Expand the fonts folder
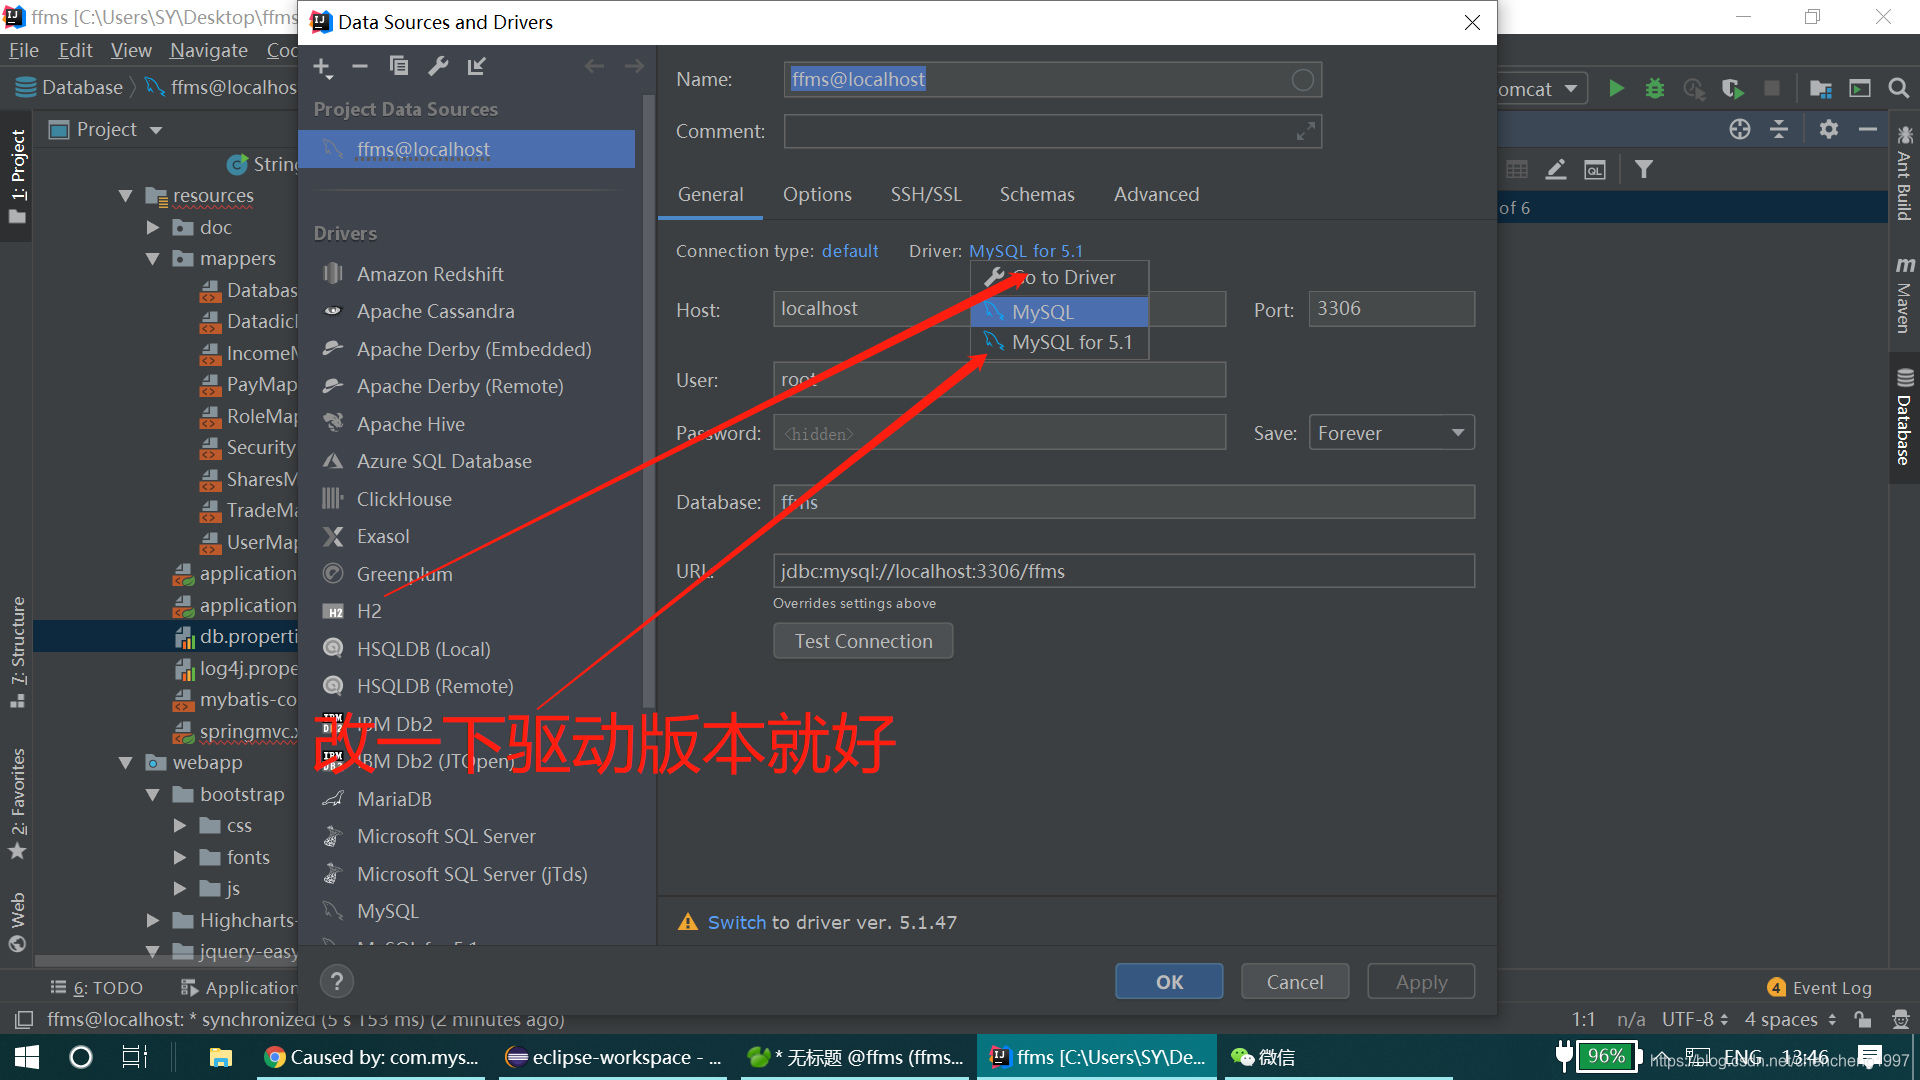 click(180, 858)
